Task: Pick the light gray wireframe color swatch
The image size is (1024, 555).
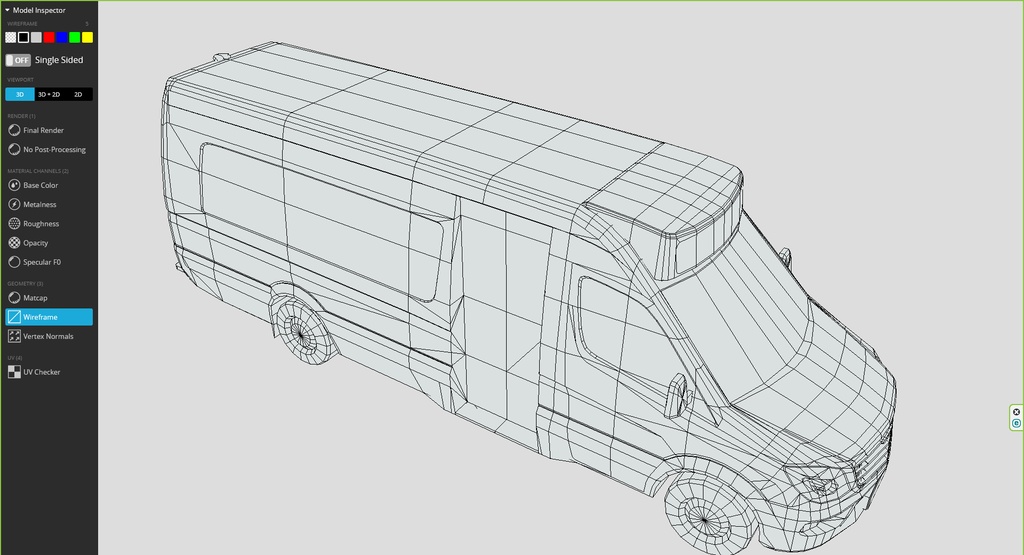Action: [36, 37]
